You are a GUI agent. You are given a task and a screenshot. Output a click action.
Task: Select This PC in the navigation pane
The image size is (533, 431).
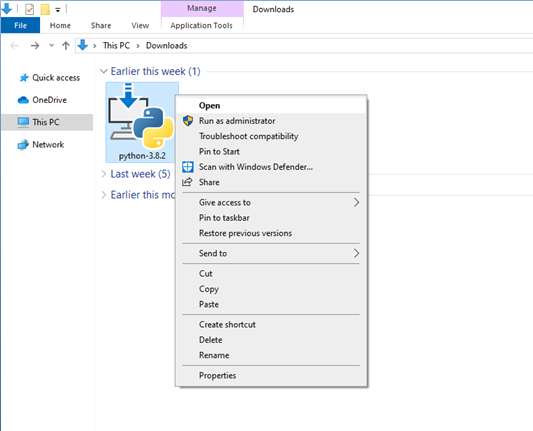(x=47, y=122)
